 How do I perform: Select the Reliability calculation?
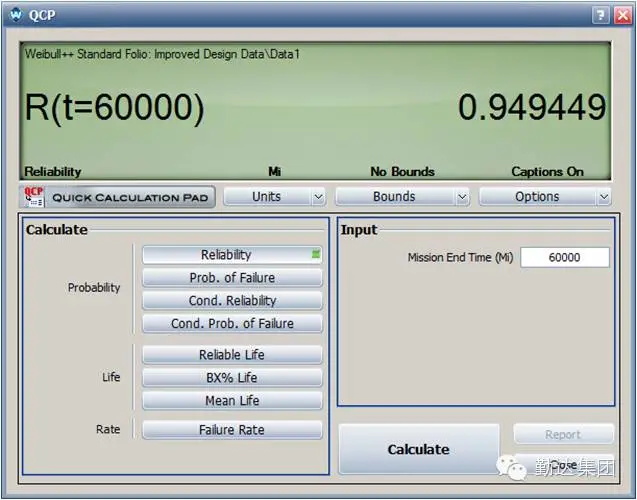(232, 255)
